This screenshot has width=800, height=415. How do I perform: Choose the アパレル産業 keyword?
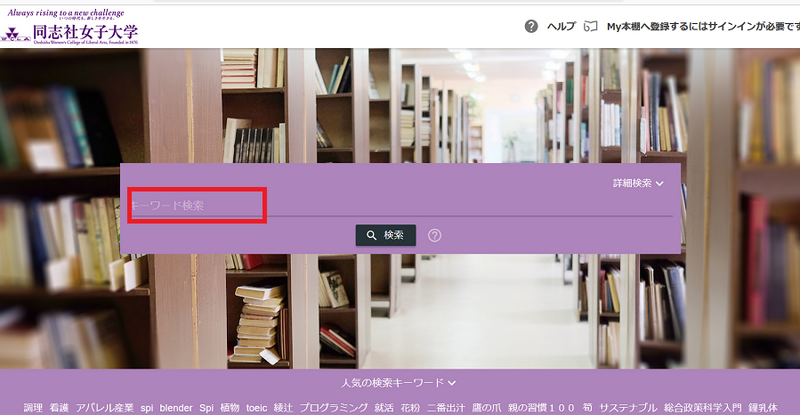click(105, 407)
